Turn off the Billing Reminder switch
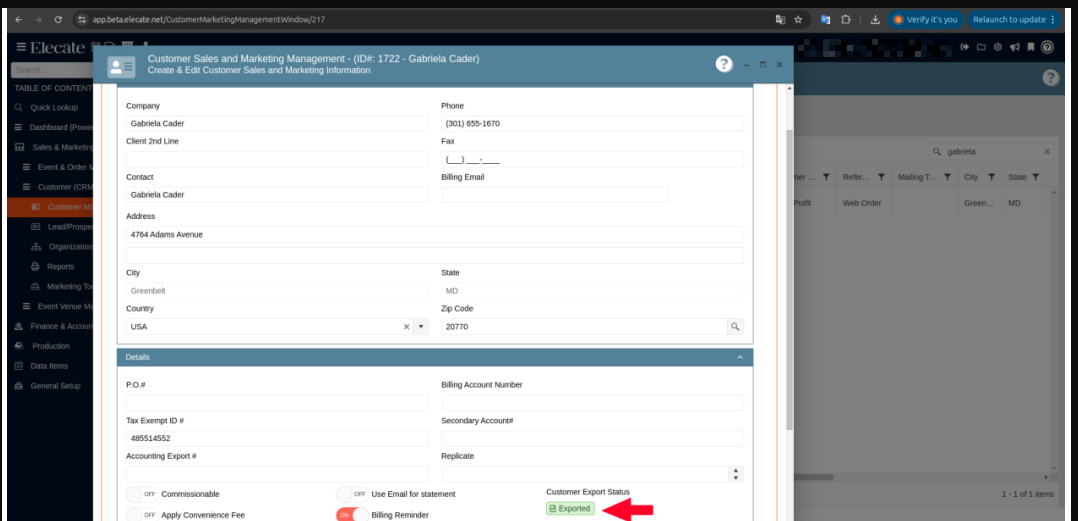The image size is (1078, 521). click(352, 514)
